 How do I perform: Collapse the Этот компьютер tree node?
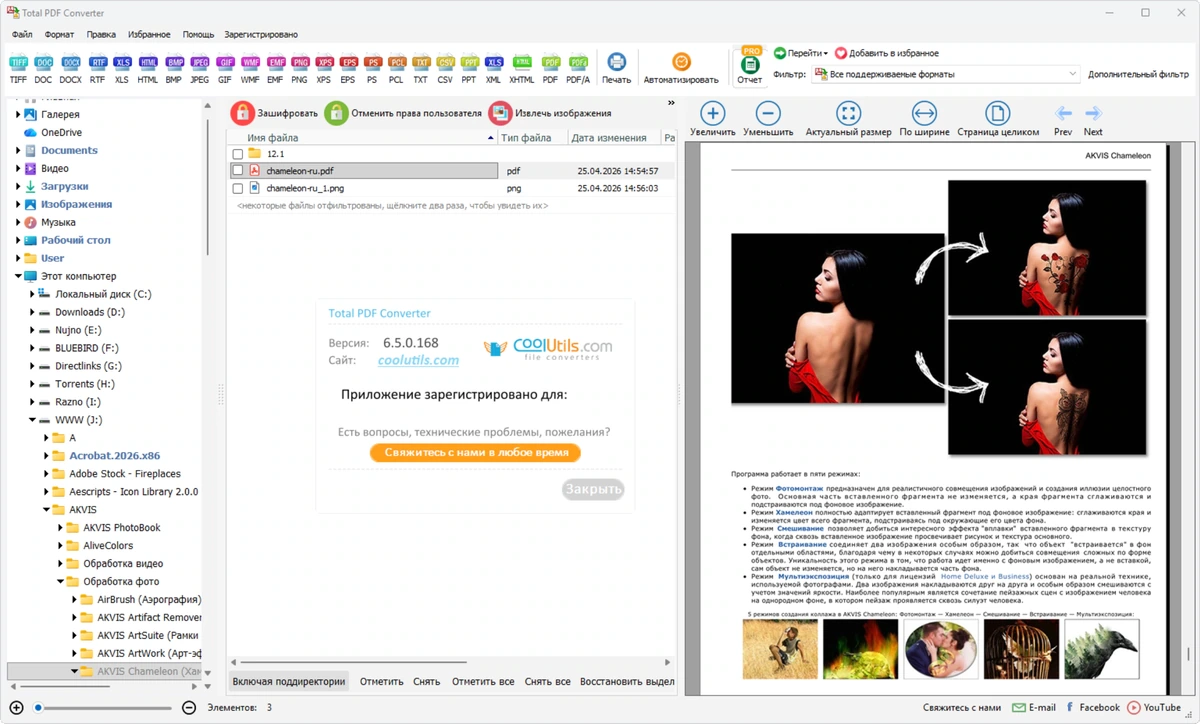click(18, 276)
